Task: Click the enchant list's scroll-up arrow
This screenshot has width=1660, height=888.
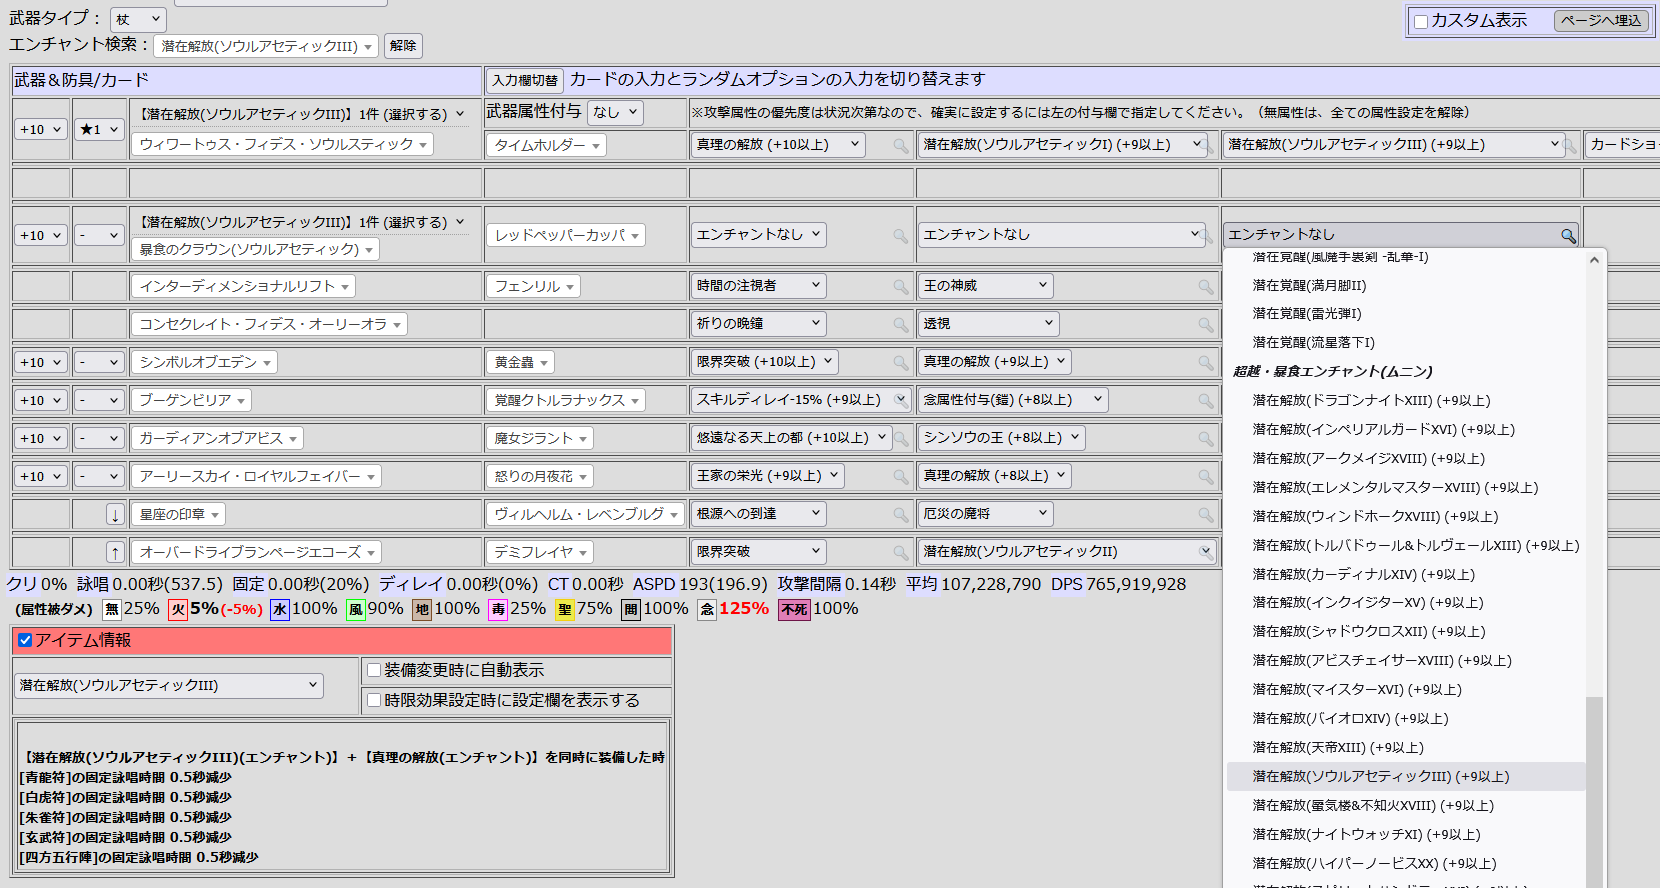Action: coord(1594,260)
